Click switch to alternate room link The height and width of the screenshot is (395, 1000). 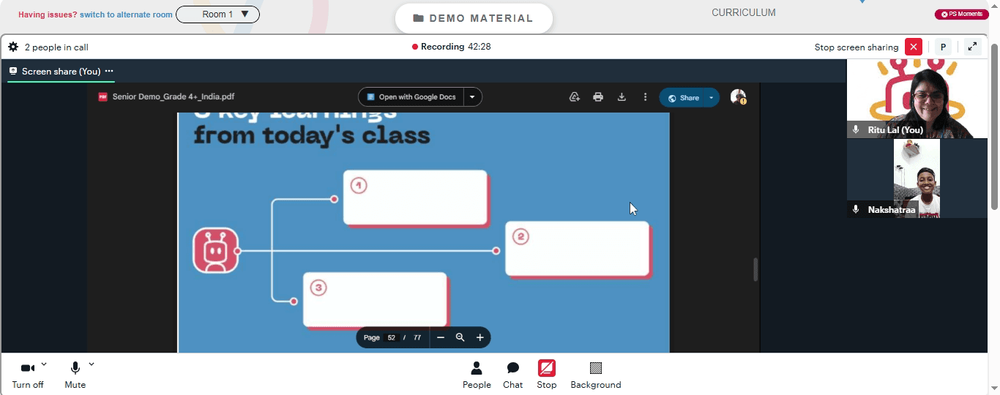[126, 14]
